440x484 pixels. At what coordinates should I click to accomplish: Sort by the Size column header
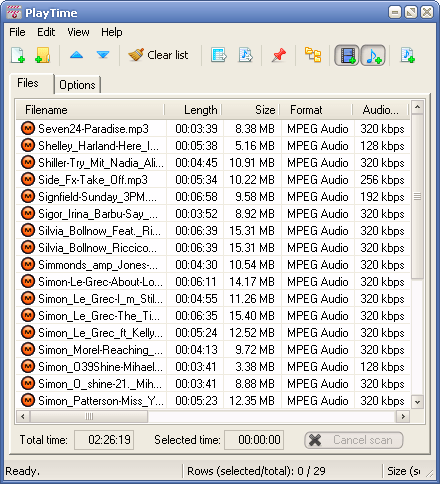(x=251, y=110)
